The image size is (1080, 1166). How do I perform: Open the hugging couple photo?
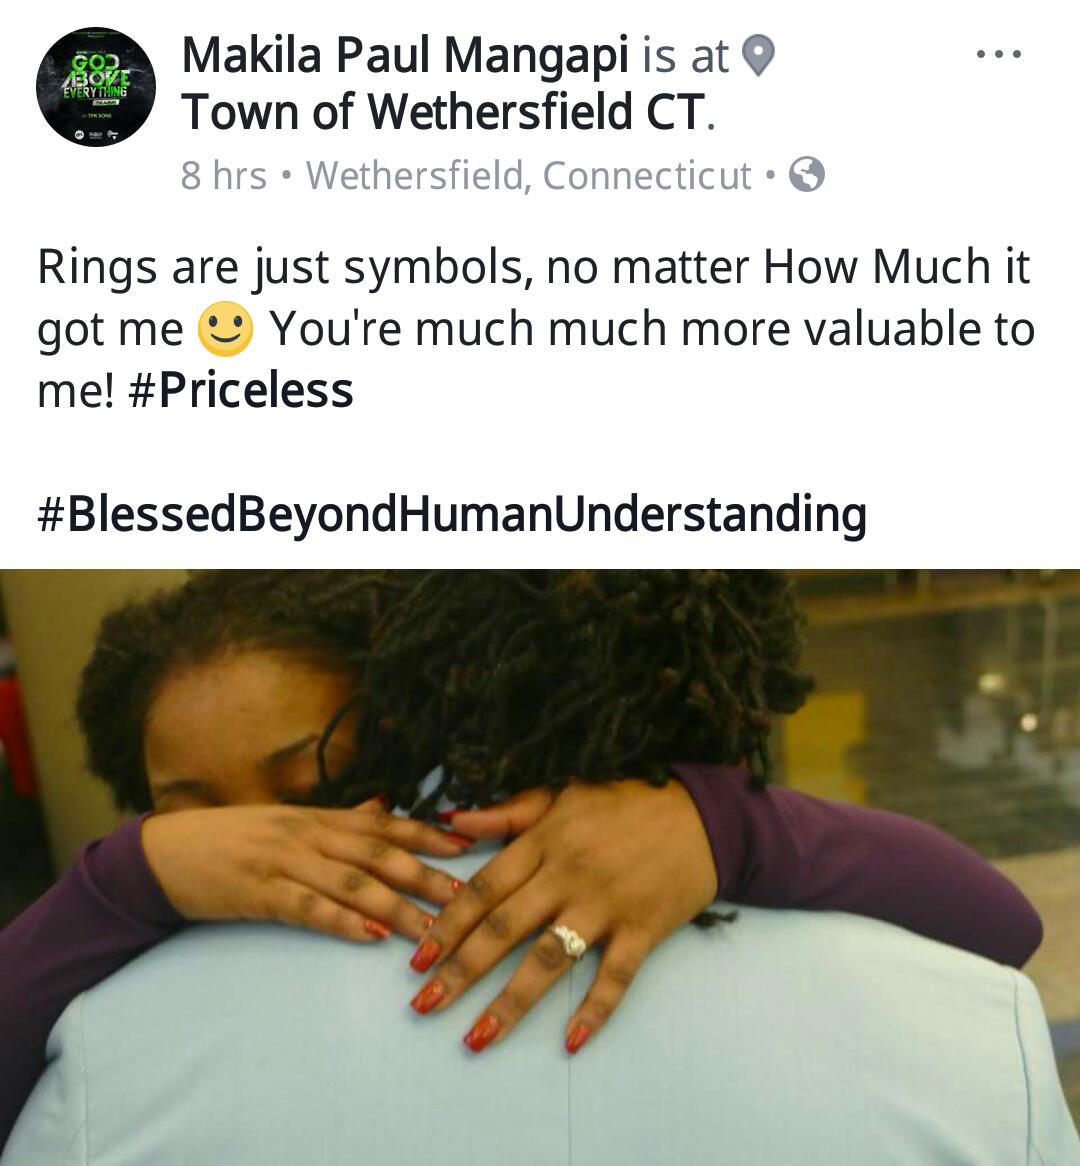[x=540, y=867]
